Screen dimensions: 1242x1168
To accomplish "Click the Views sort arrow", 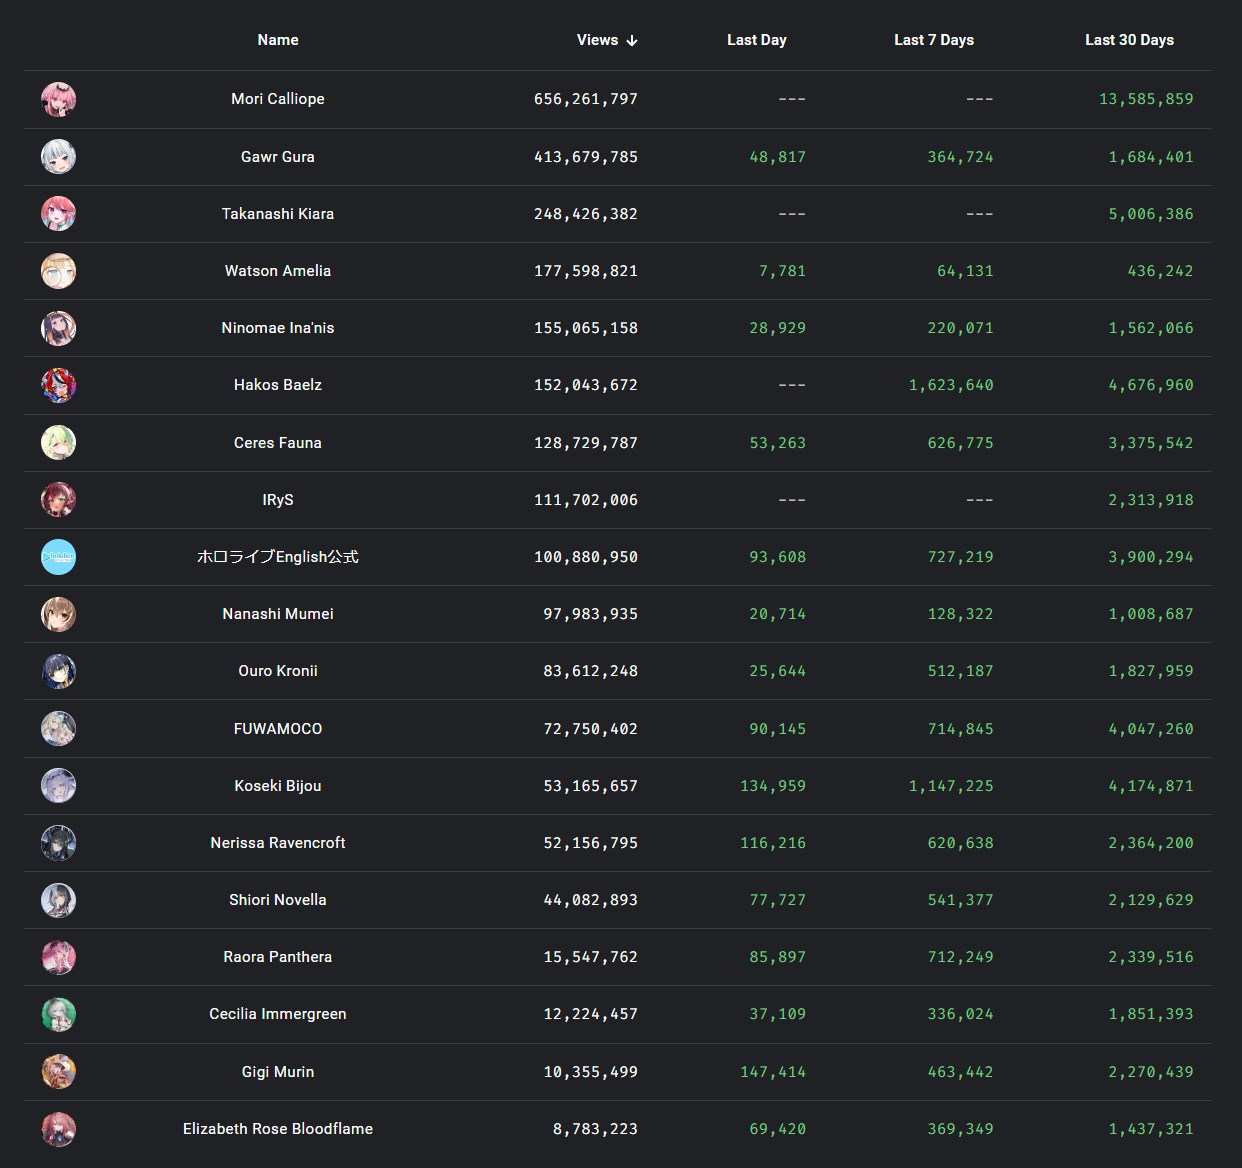I will [632, 40].
